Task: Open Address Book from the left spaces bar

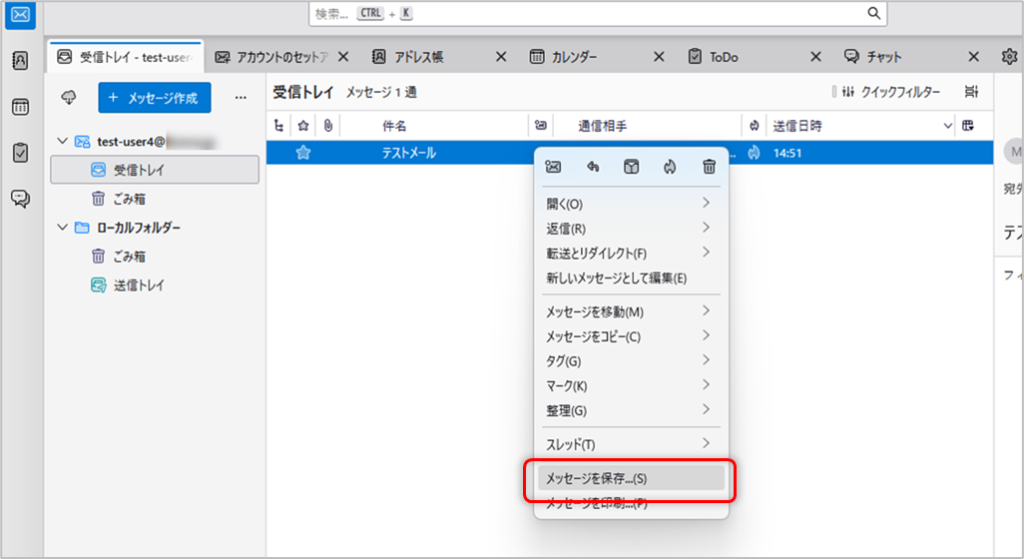Action: click(20, 61)
